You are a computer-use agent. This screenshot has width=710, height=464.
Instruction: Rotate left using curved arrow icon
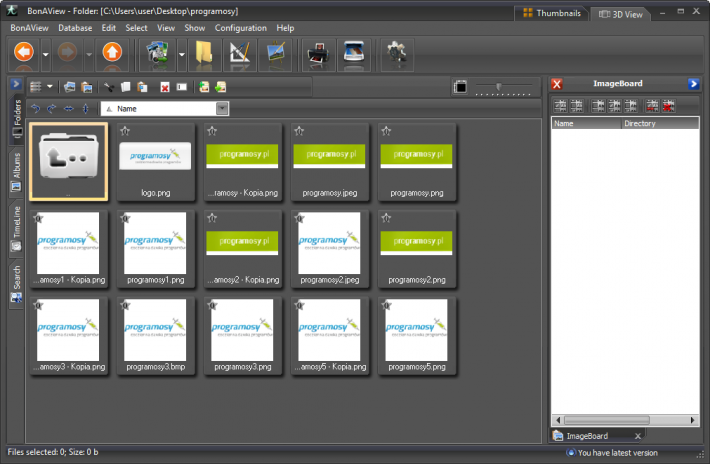[x=35, y=109]
